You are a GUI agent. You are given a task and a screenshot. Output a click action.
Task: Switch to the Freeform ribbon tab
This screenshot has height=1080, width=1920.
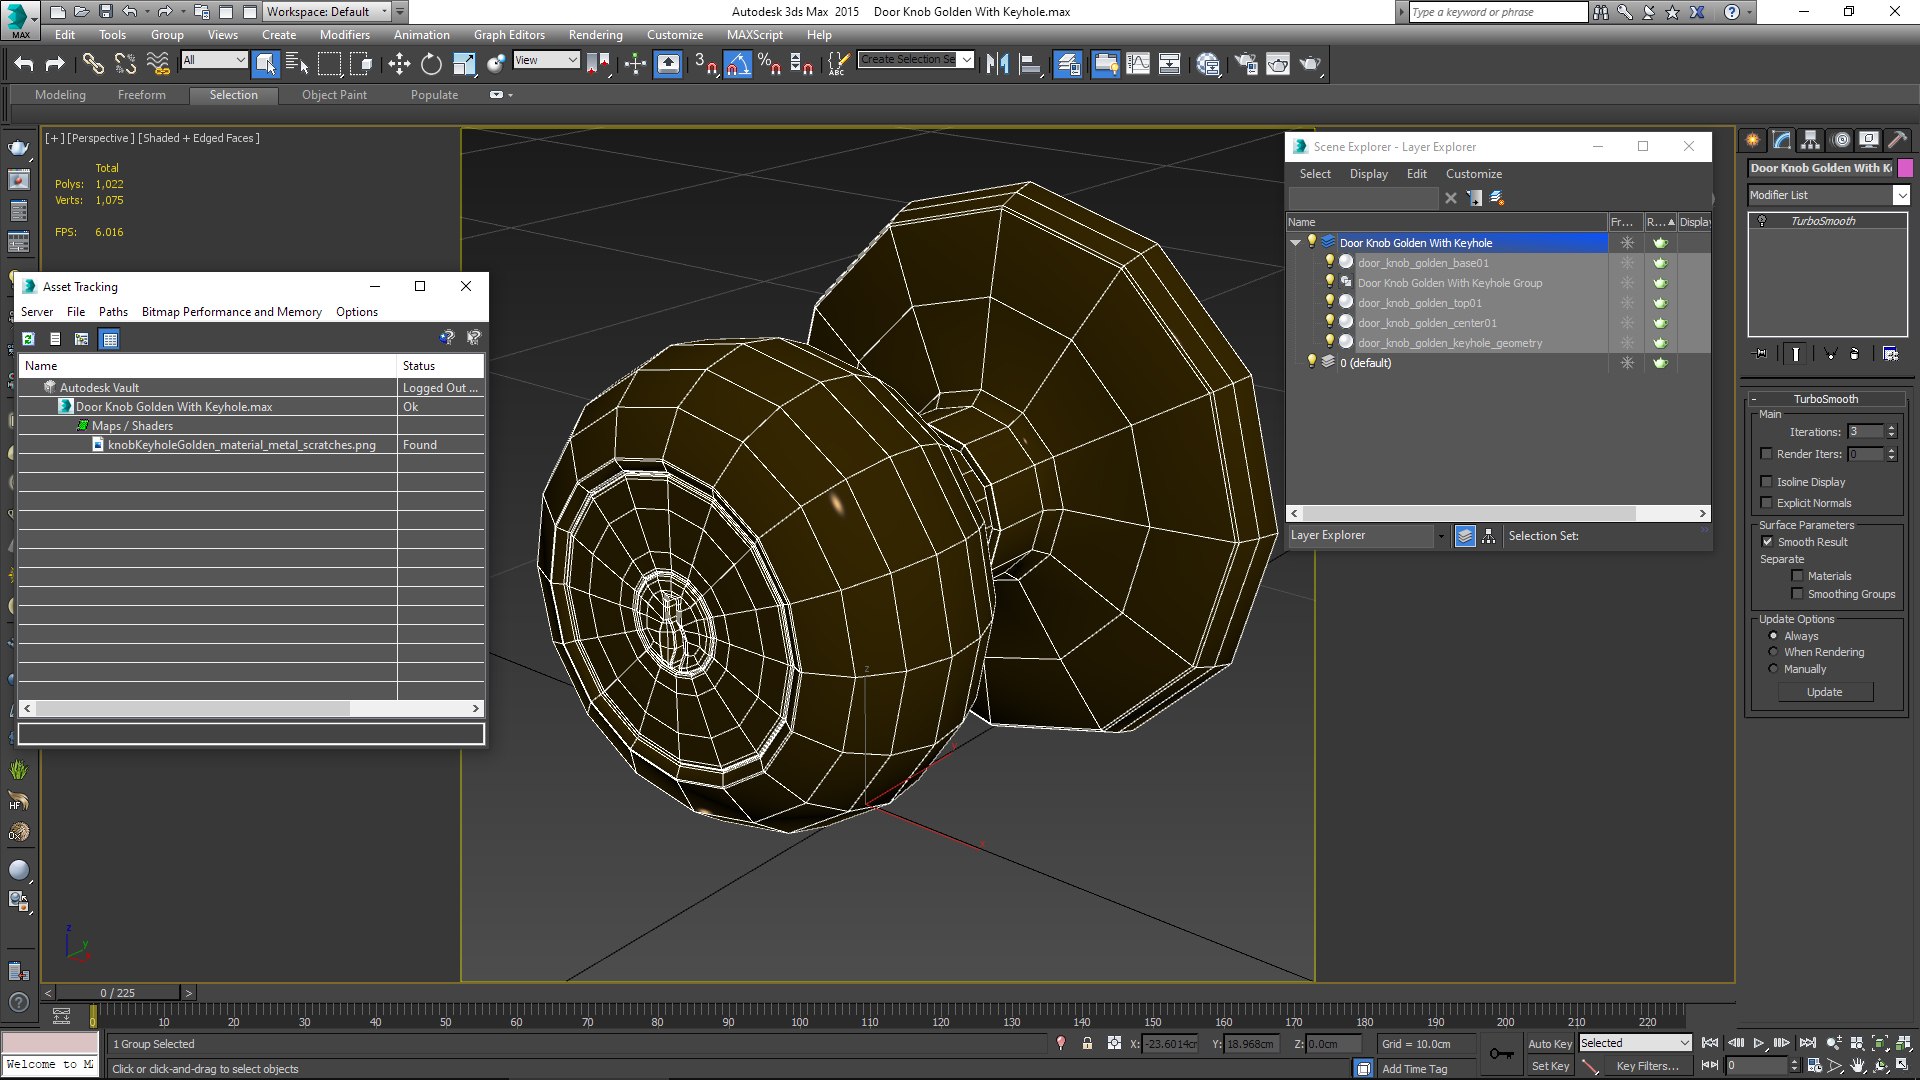coord(141,95)
